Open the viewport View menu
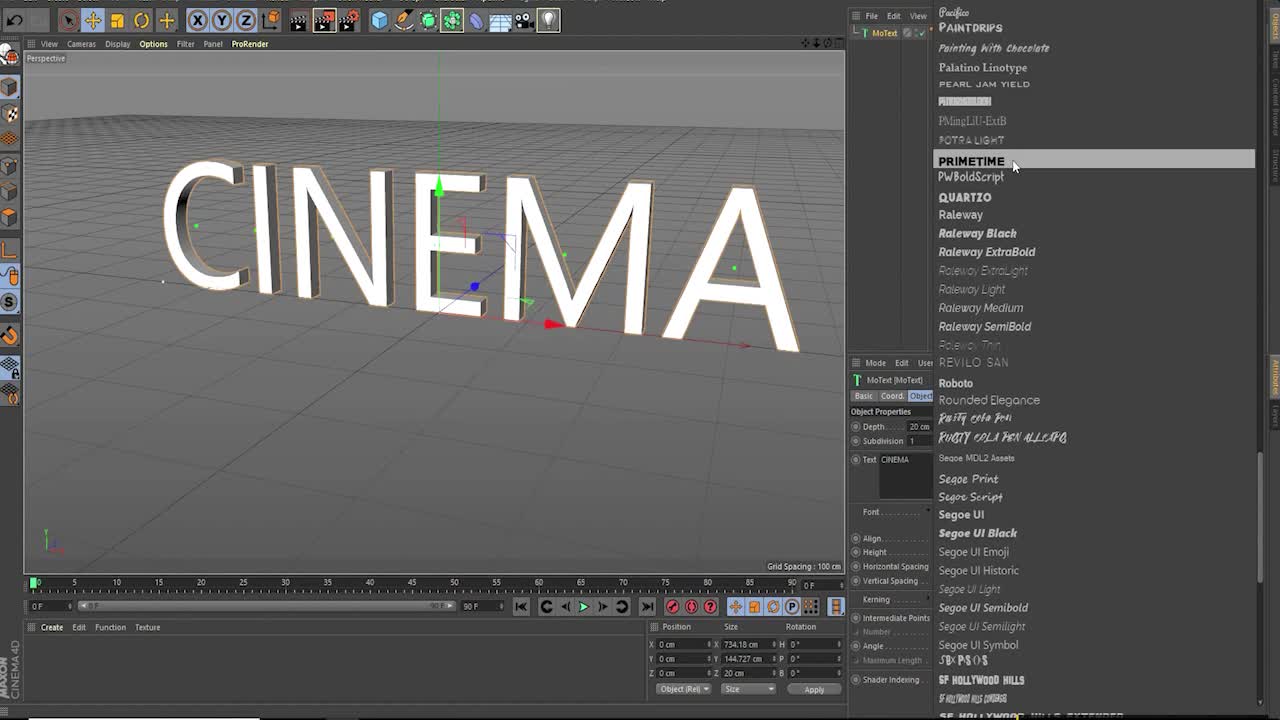The image size is (1280, 720). (49, 44)
